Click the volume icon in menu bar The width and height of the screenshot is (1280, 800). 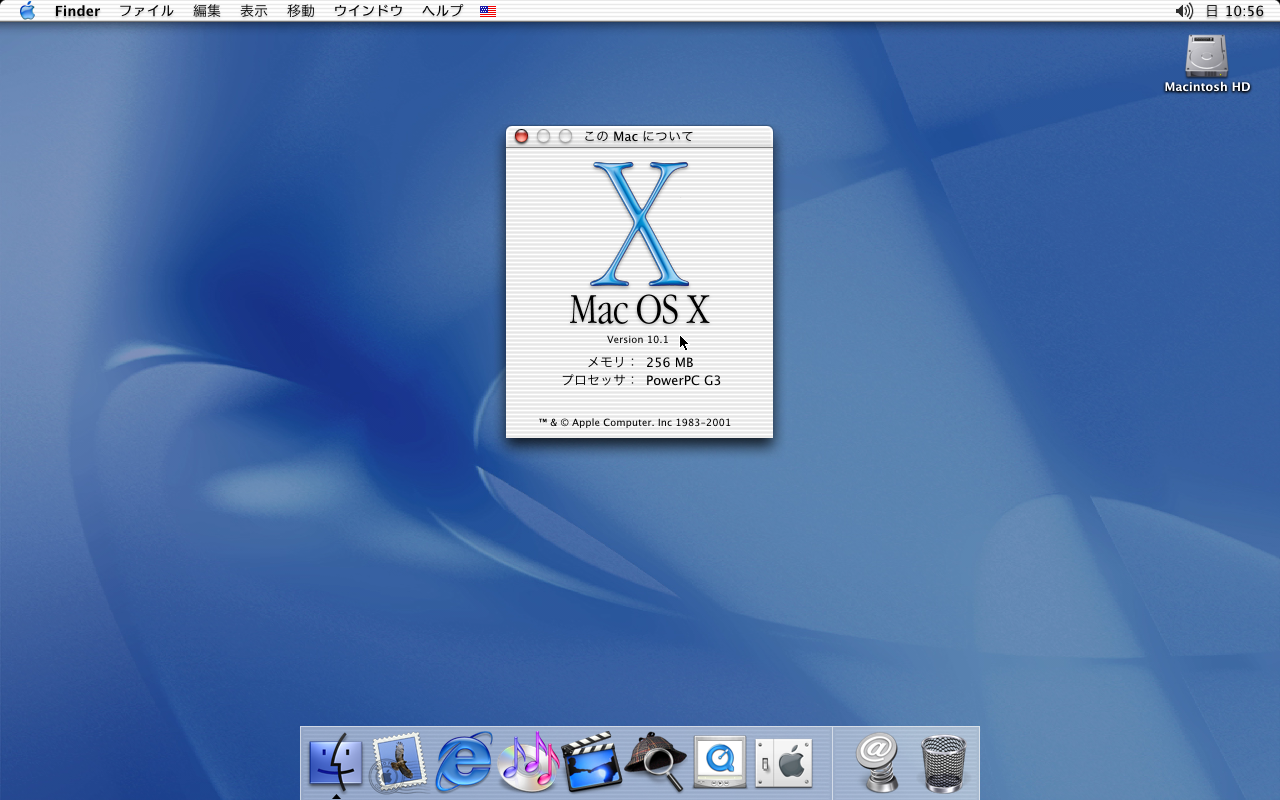(1184, 11)
